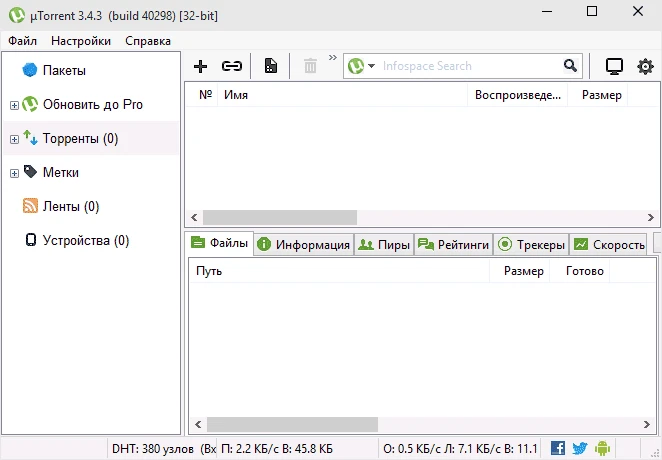Minimize the µTorrent window
Screen dimensions: 662x460
[x=547, y=11]
